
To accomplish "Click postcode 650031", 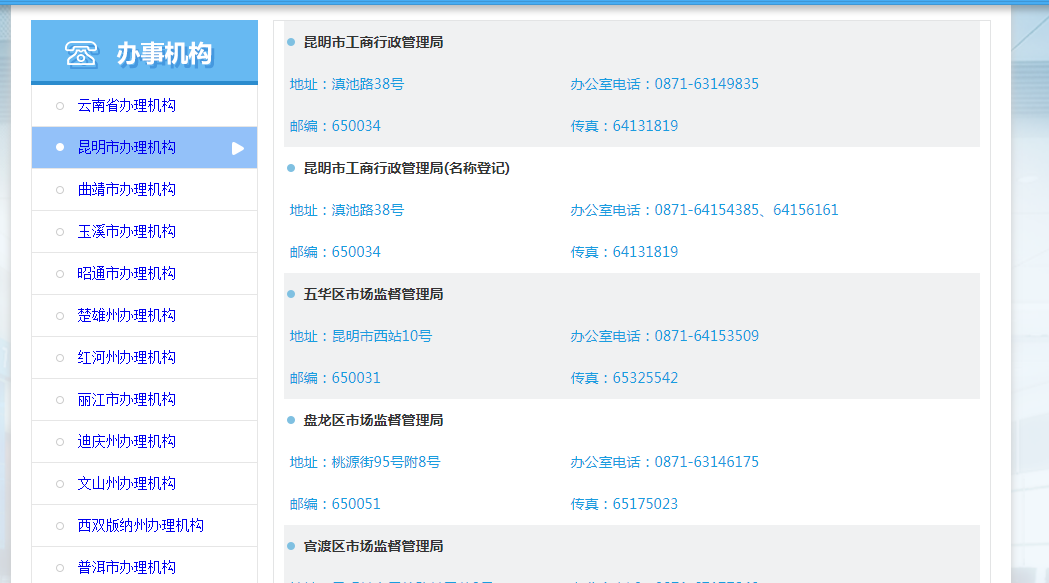I will pos(356,378).
